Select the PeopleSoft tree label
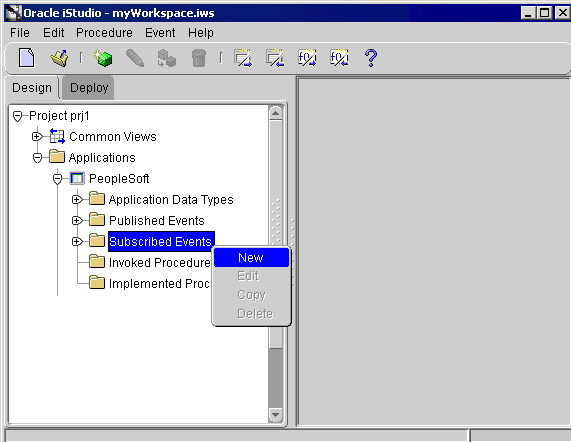This screenshot has width=571, height=442. coord(119,179)
